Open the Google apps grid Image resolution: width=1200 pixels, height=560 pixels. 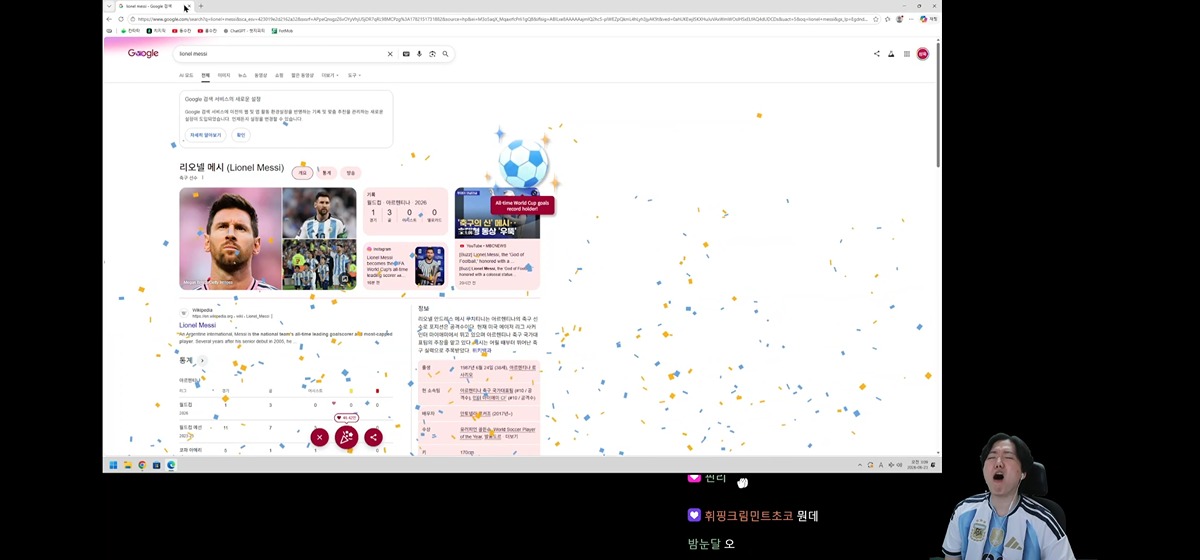907,54
